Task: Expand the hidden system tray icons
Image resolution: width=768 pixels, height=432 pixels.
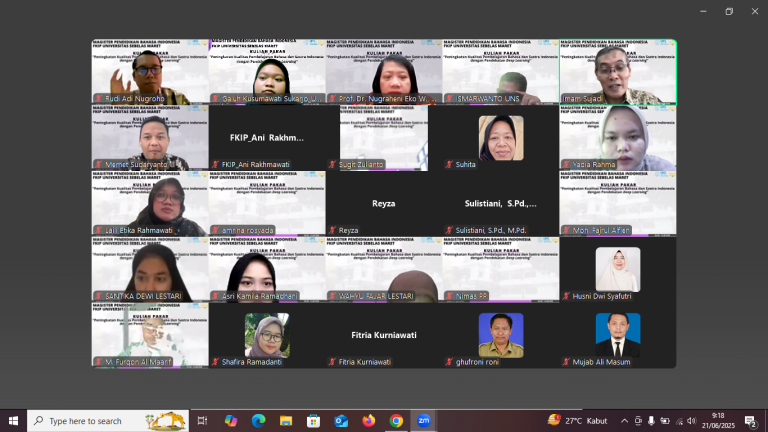Action: tap(624, 421)
